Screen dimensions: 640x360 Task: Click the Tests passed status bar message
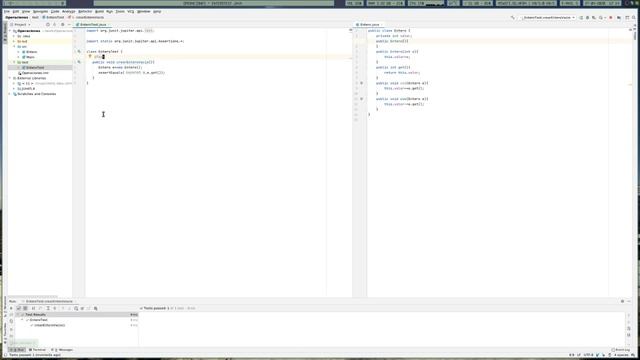[35, 355]
